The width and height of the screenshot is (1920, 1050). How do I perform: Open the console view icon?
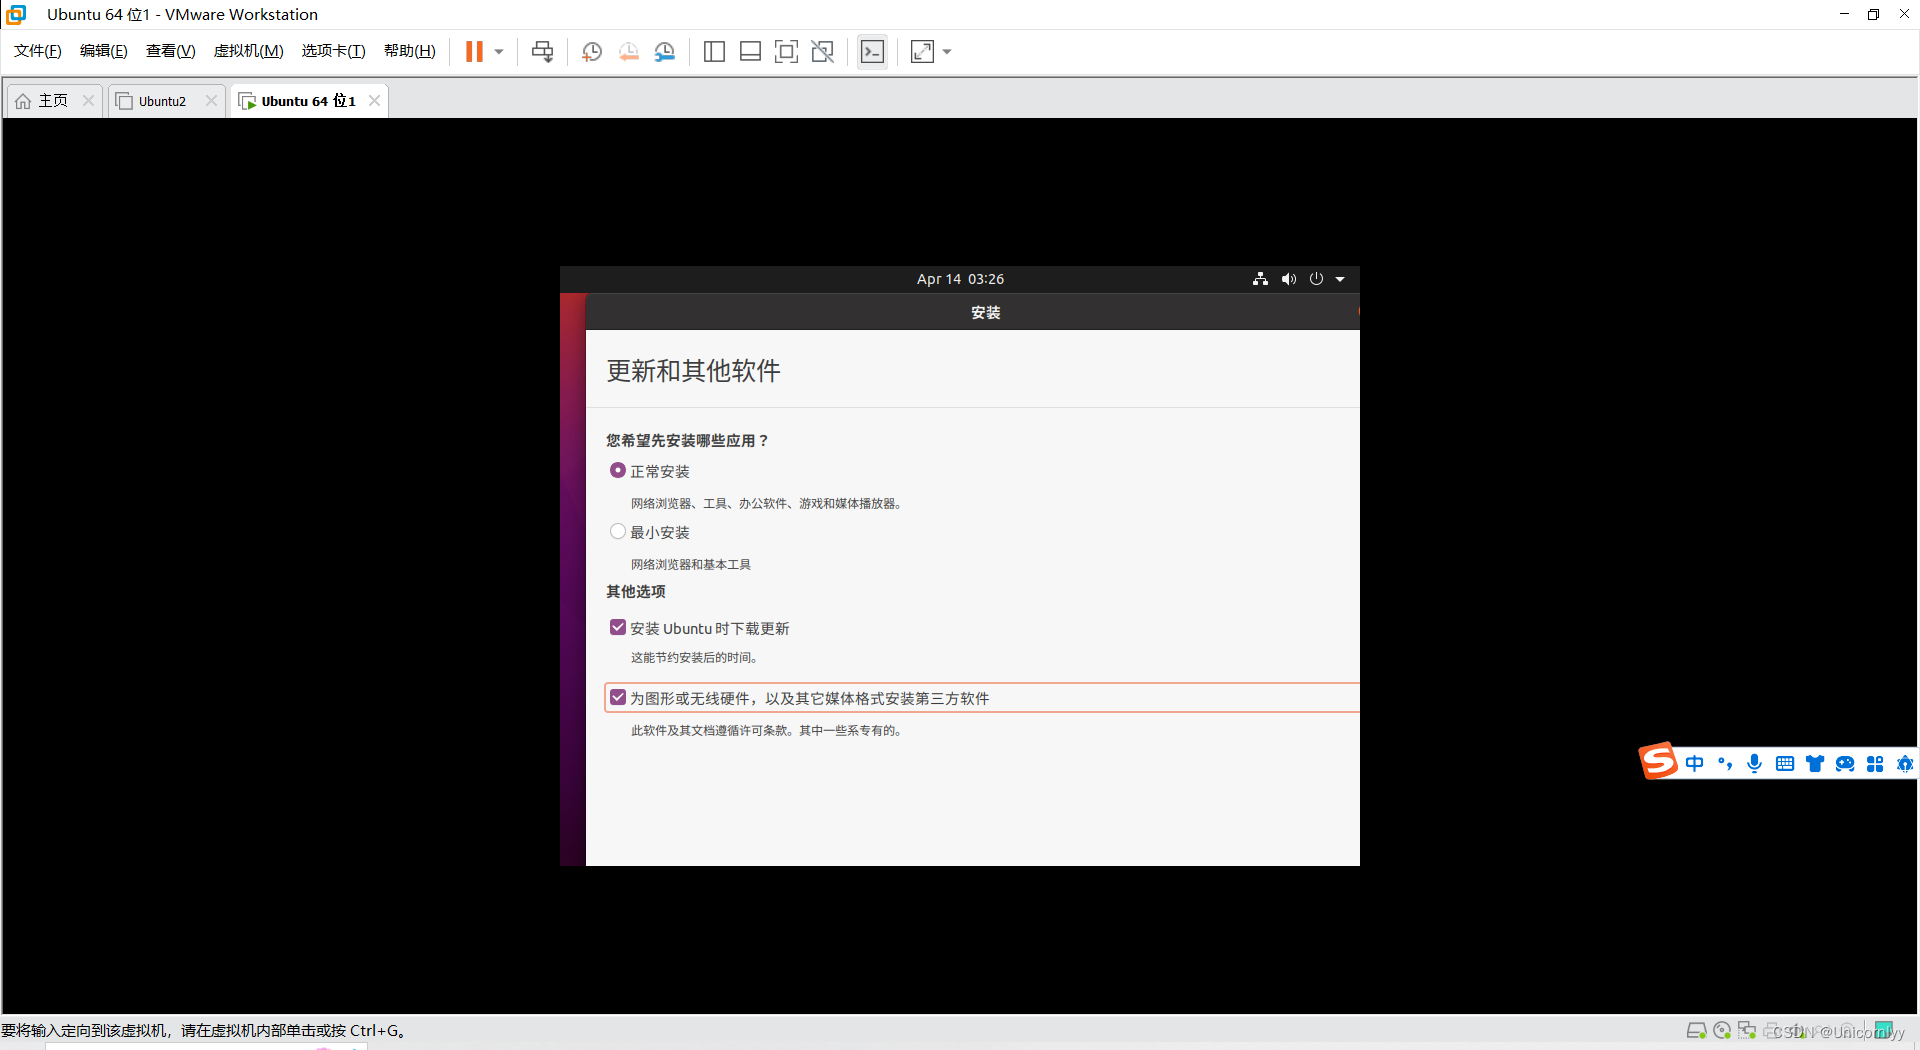(x=872, y=52)
